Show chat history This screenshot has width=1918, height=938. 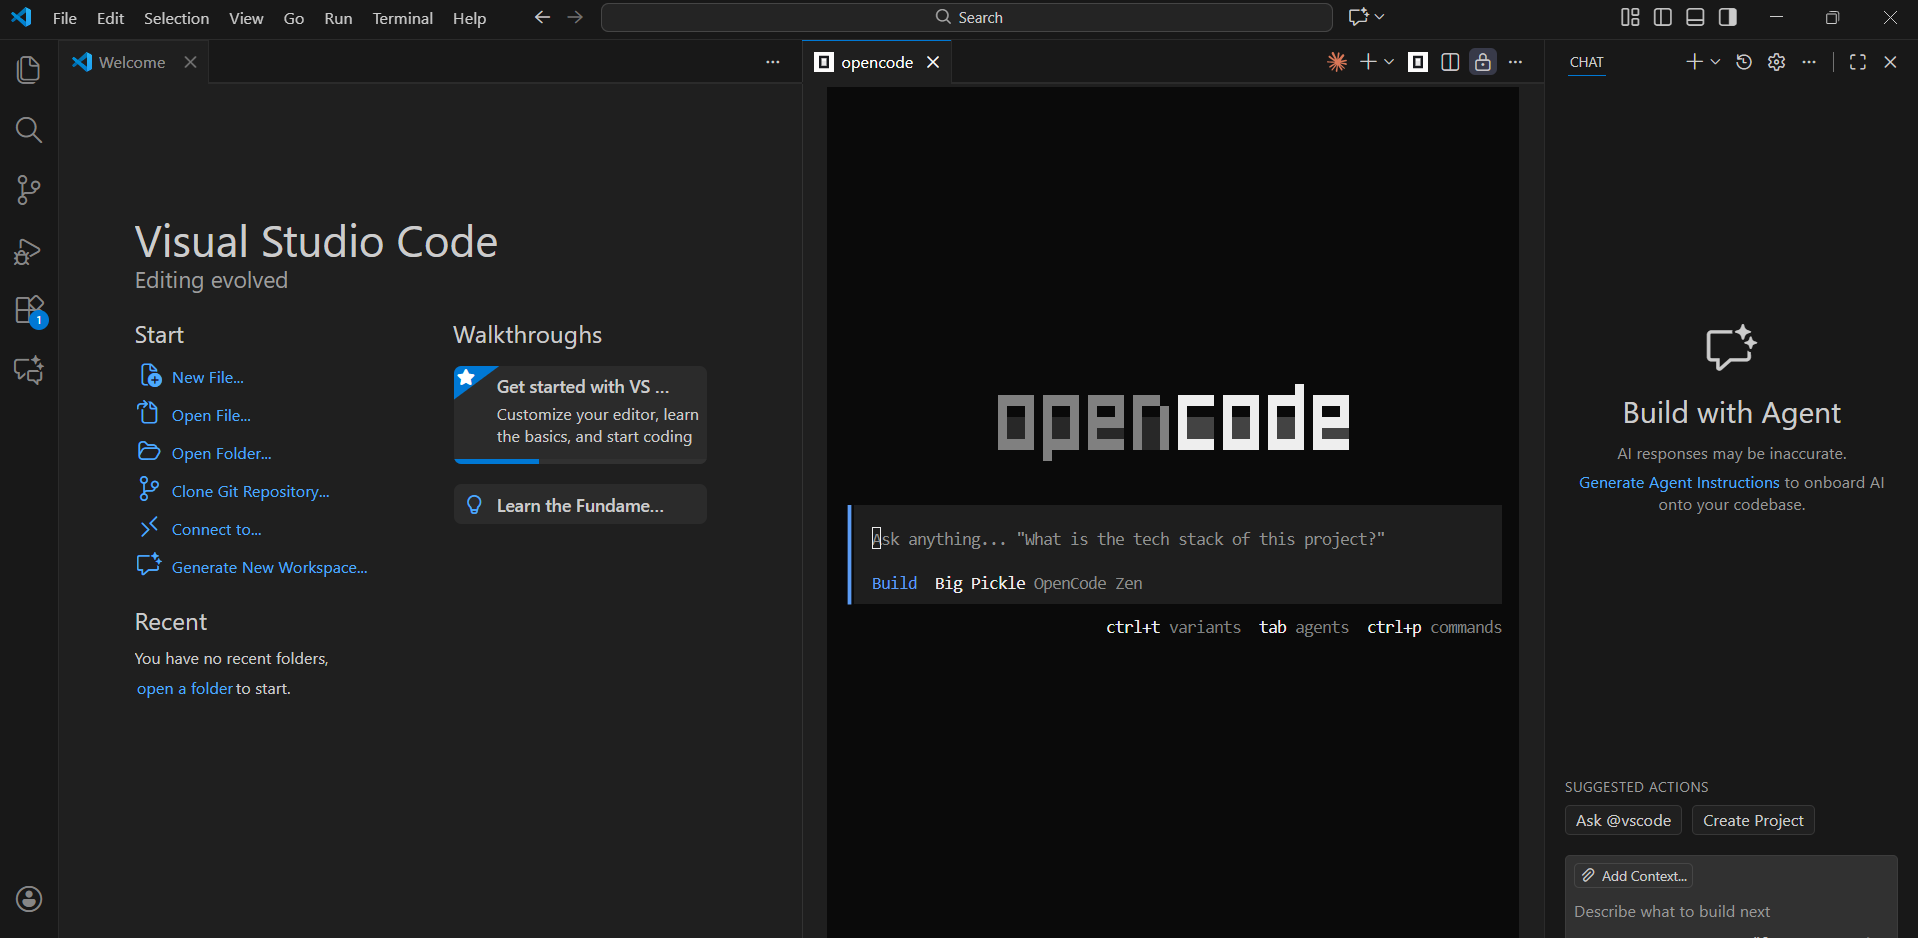tap(1744, 62)
